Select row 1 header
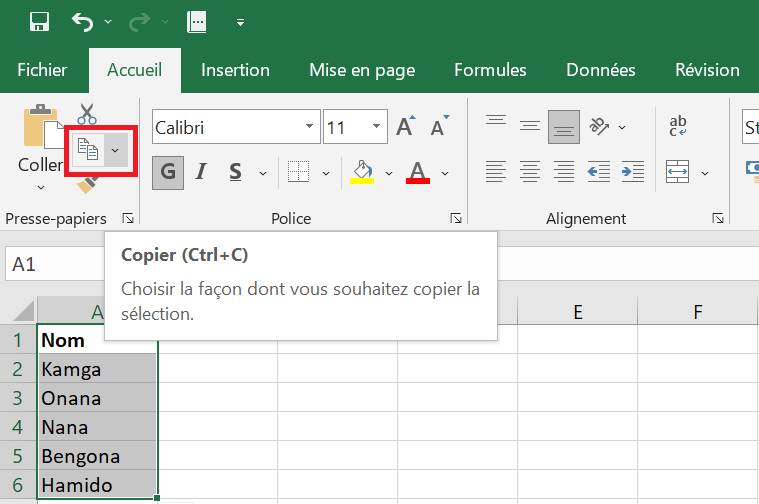The image size is (759, 504). pos(18,340)
